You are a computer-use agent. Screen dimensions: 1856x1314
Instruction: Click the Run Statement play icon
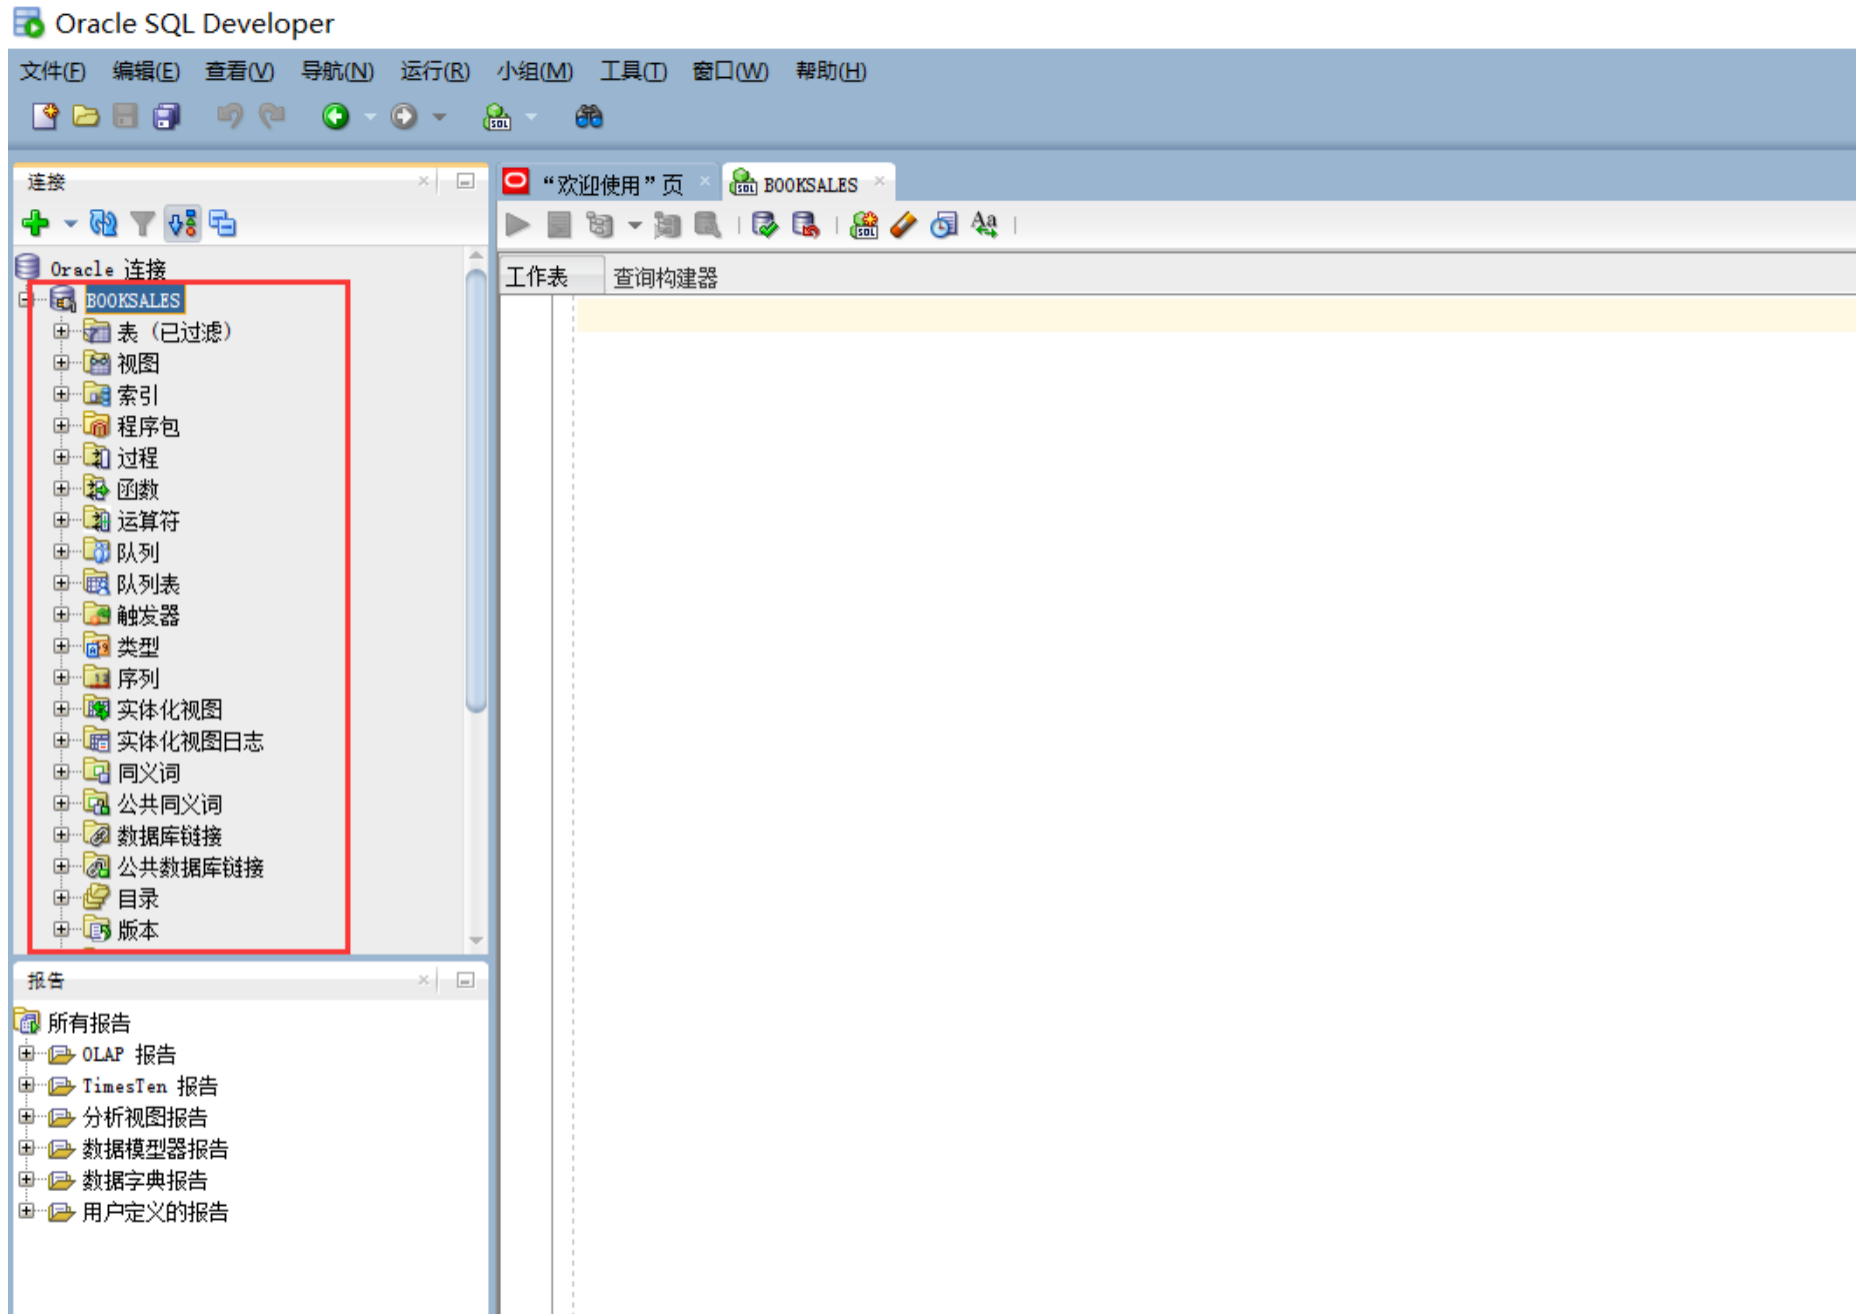(x=517, y=225)
